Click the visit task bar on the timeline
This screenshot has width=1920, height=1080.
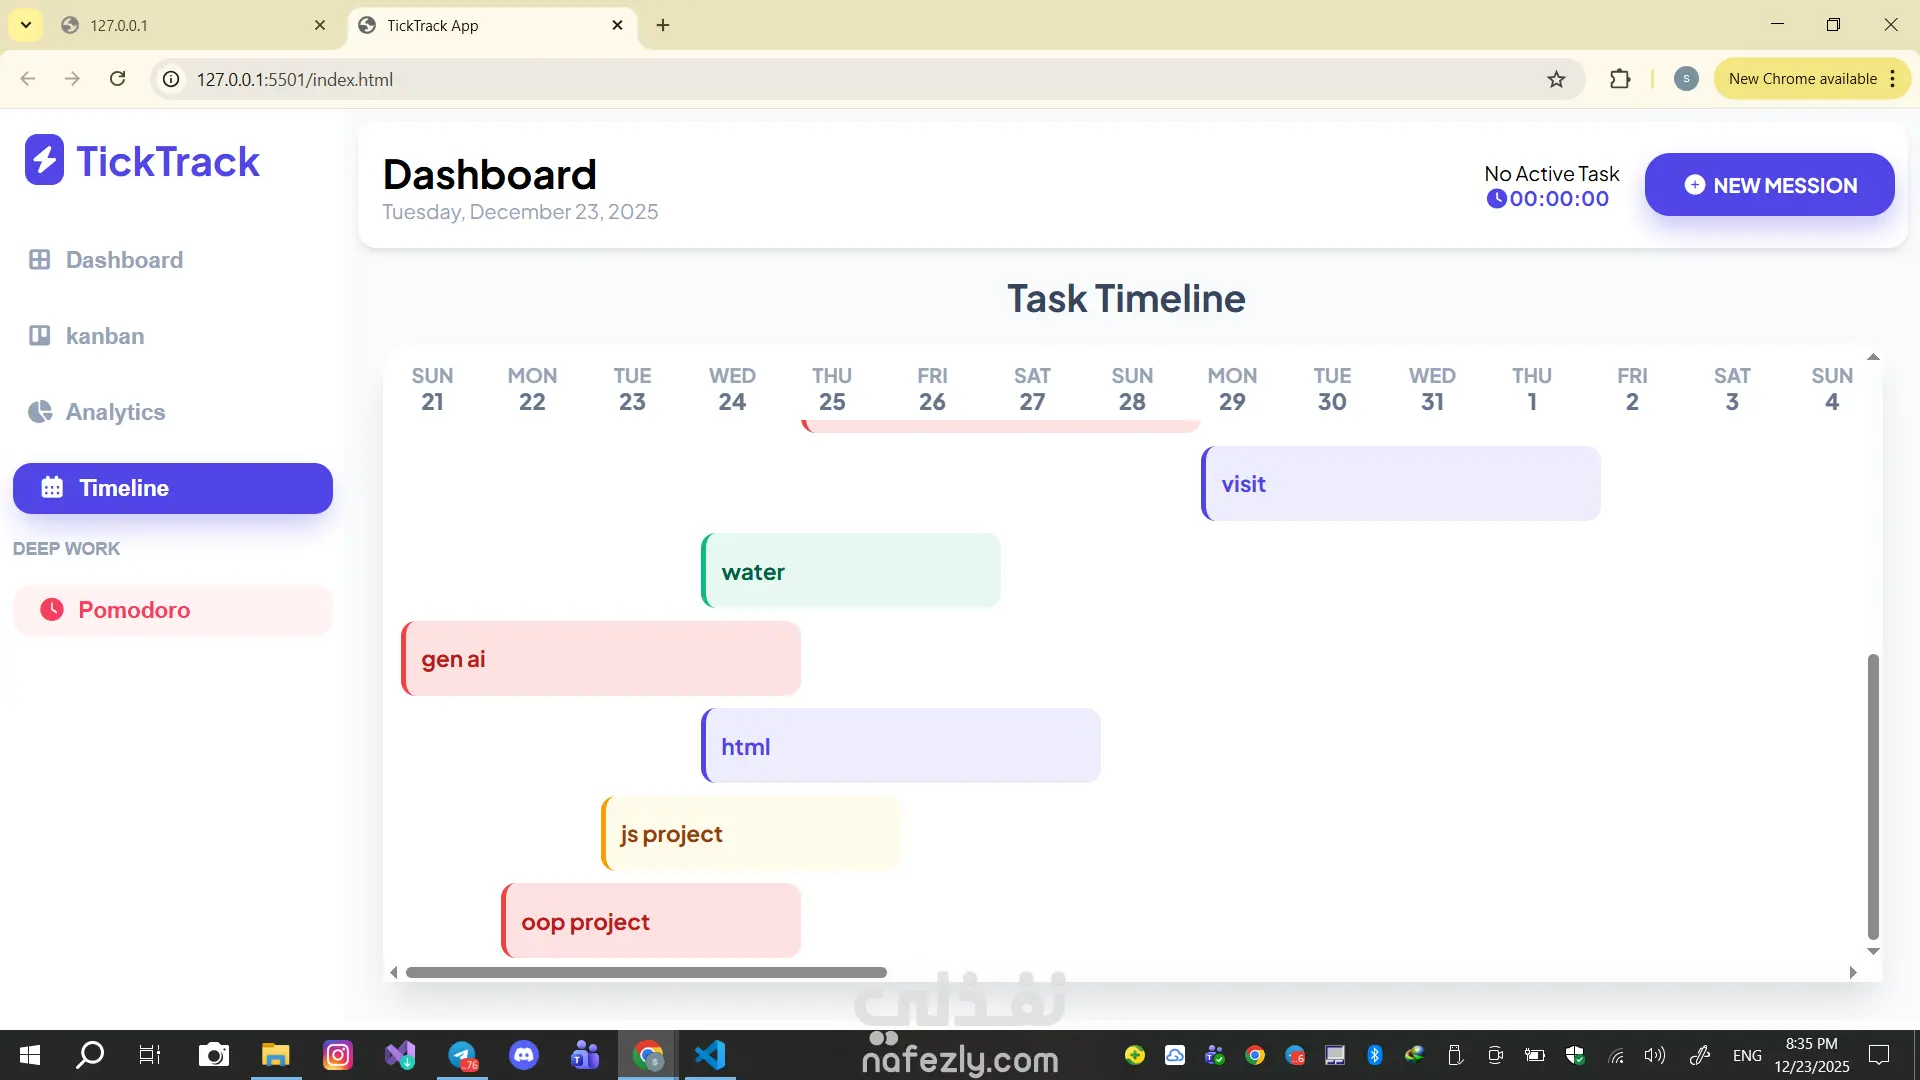point(1400,484)
